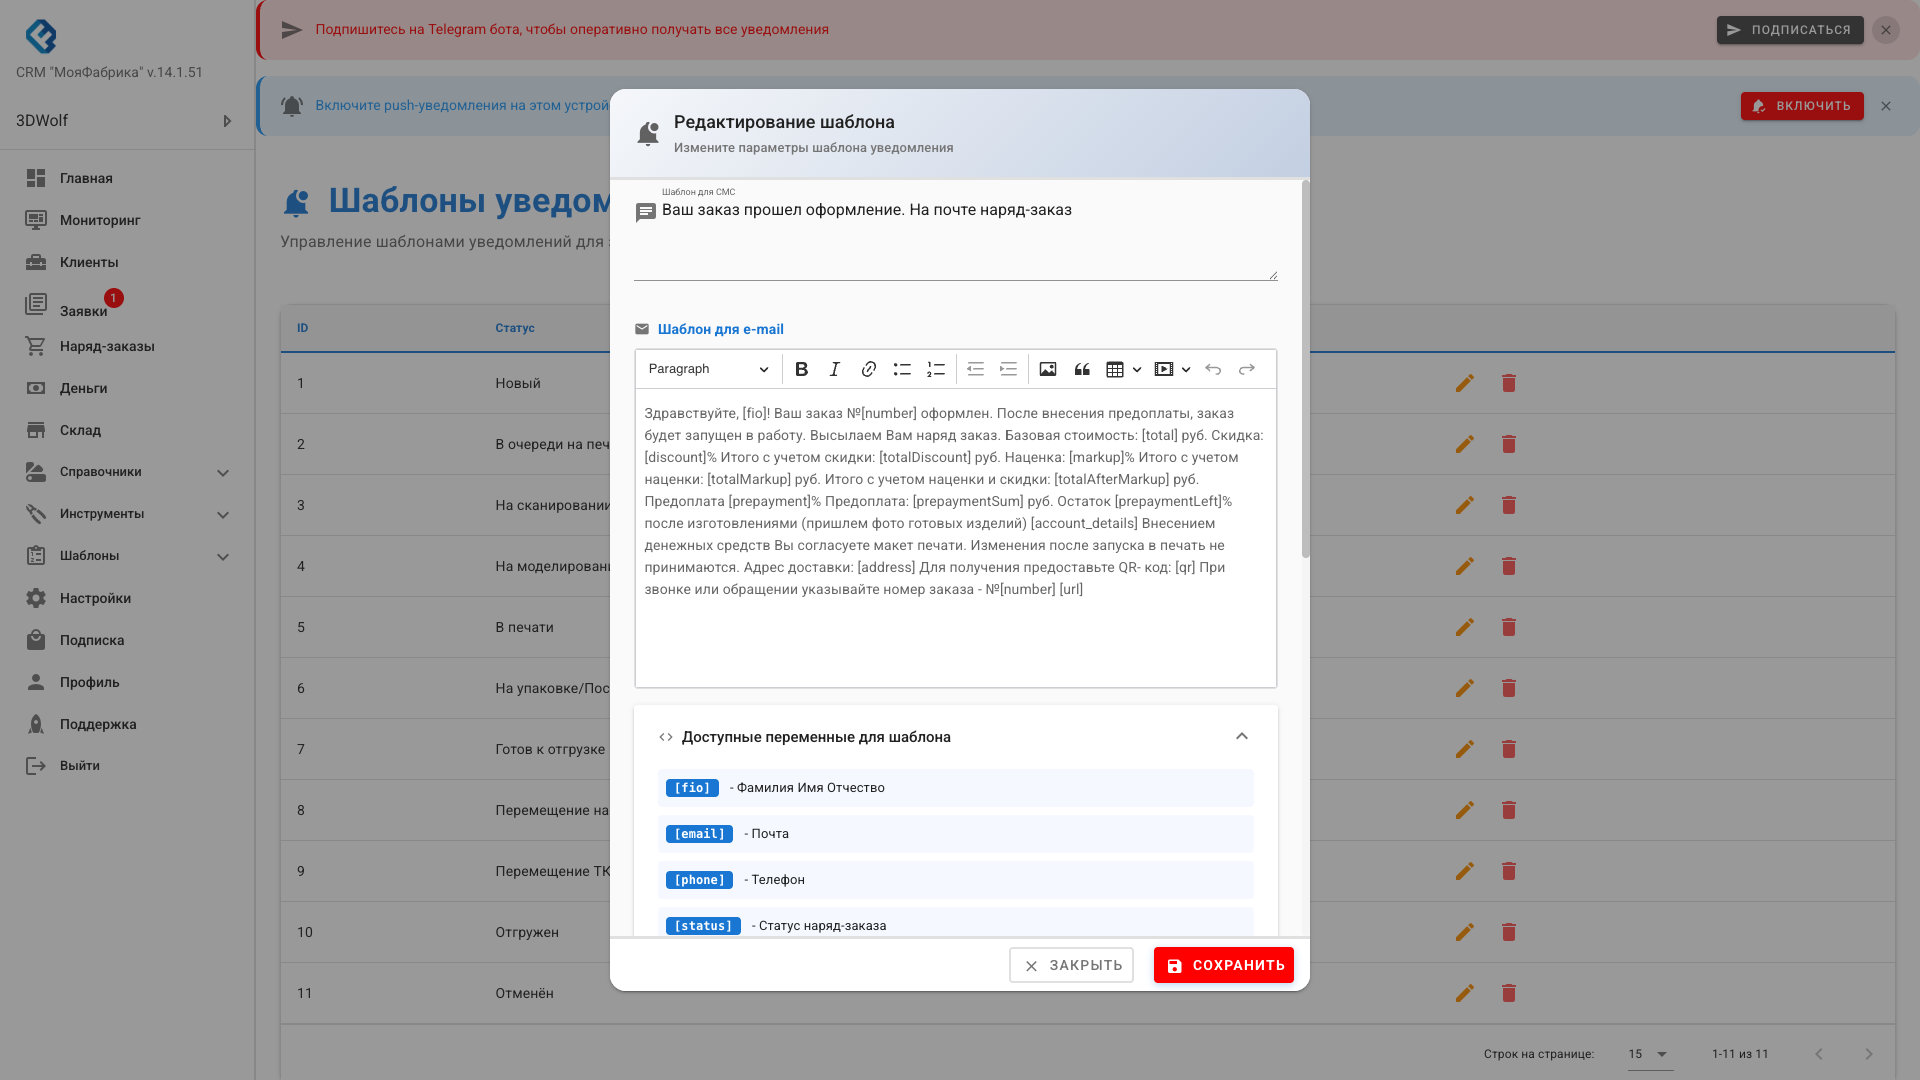Collapse the available template variables section
This screenshot has width=1920, height=1080.
pyautogui.click(x=1242, y=736)
